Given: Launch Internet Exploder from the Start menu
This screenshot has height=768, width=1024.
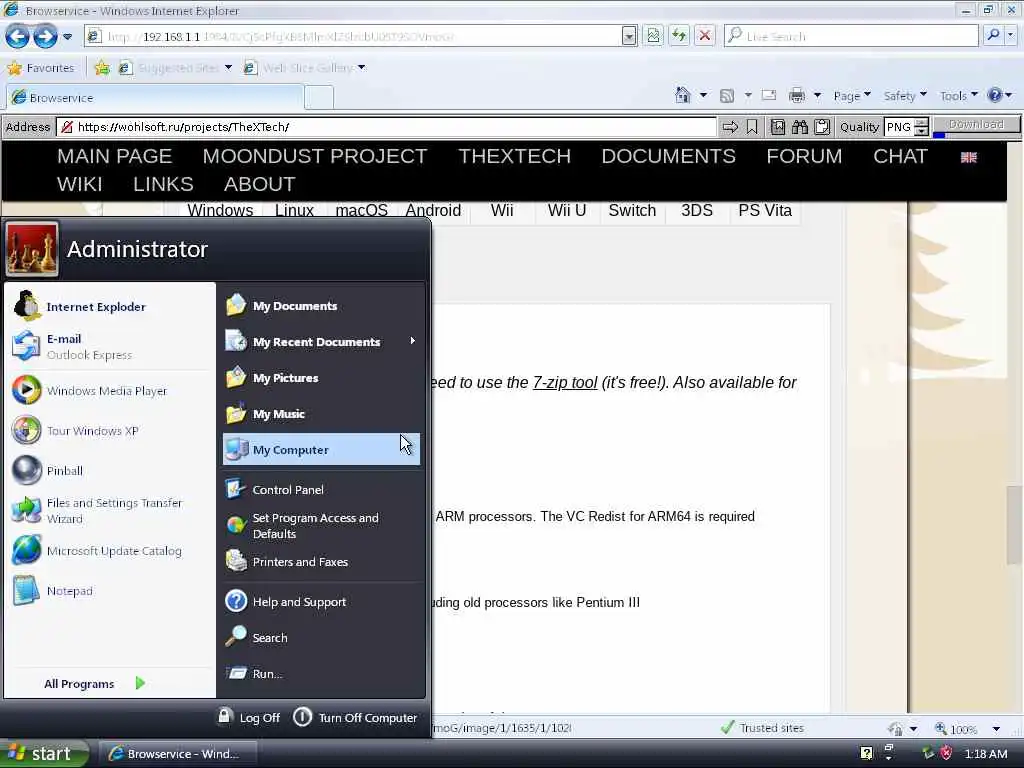Looking at the screenshot, I should pos(110,306).
